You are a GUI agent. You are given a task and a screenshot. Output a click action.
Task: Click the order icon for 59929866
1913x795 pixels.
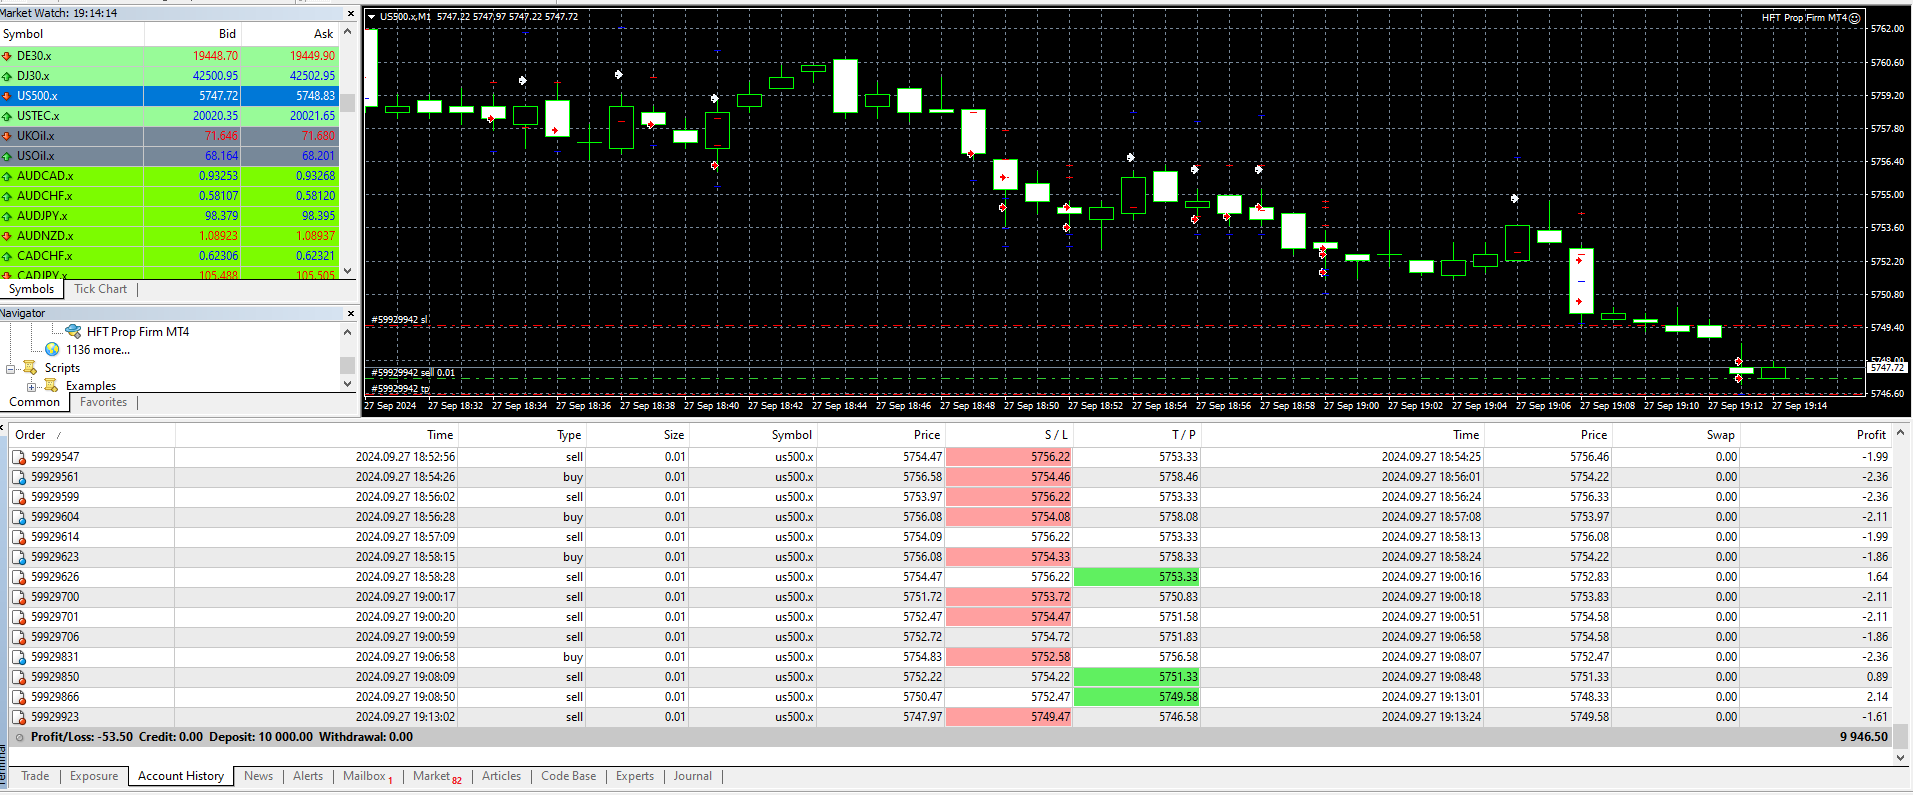pos(18,697)
